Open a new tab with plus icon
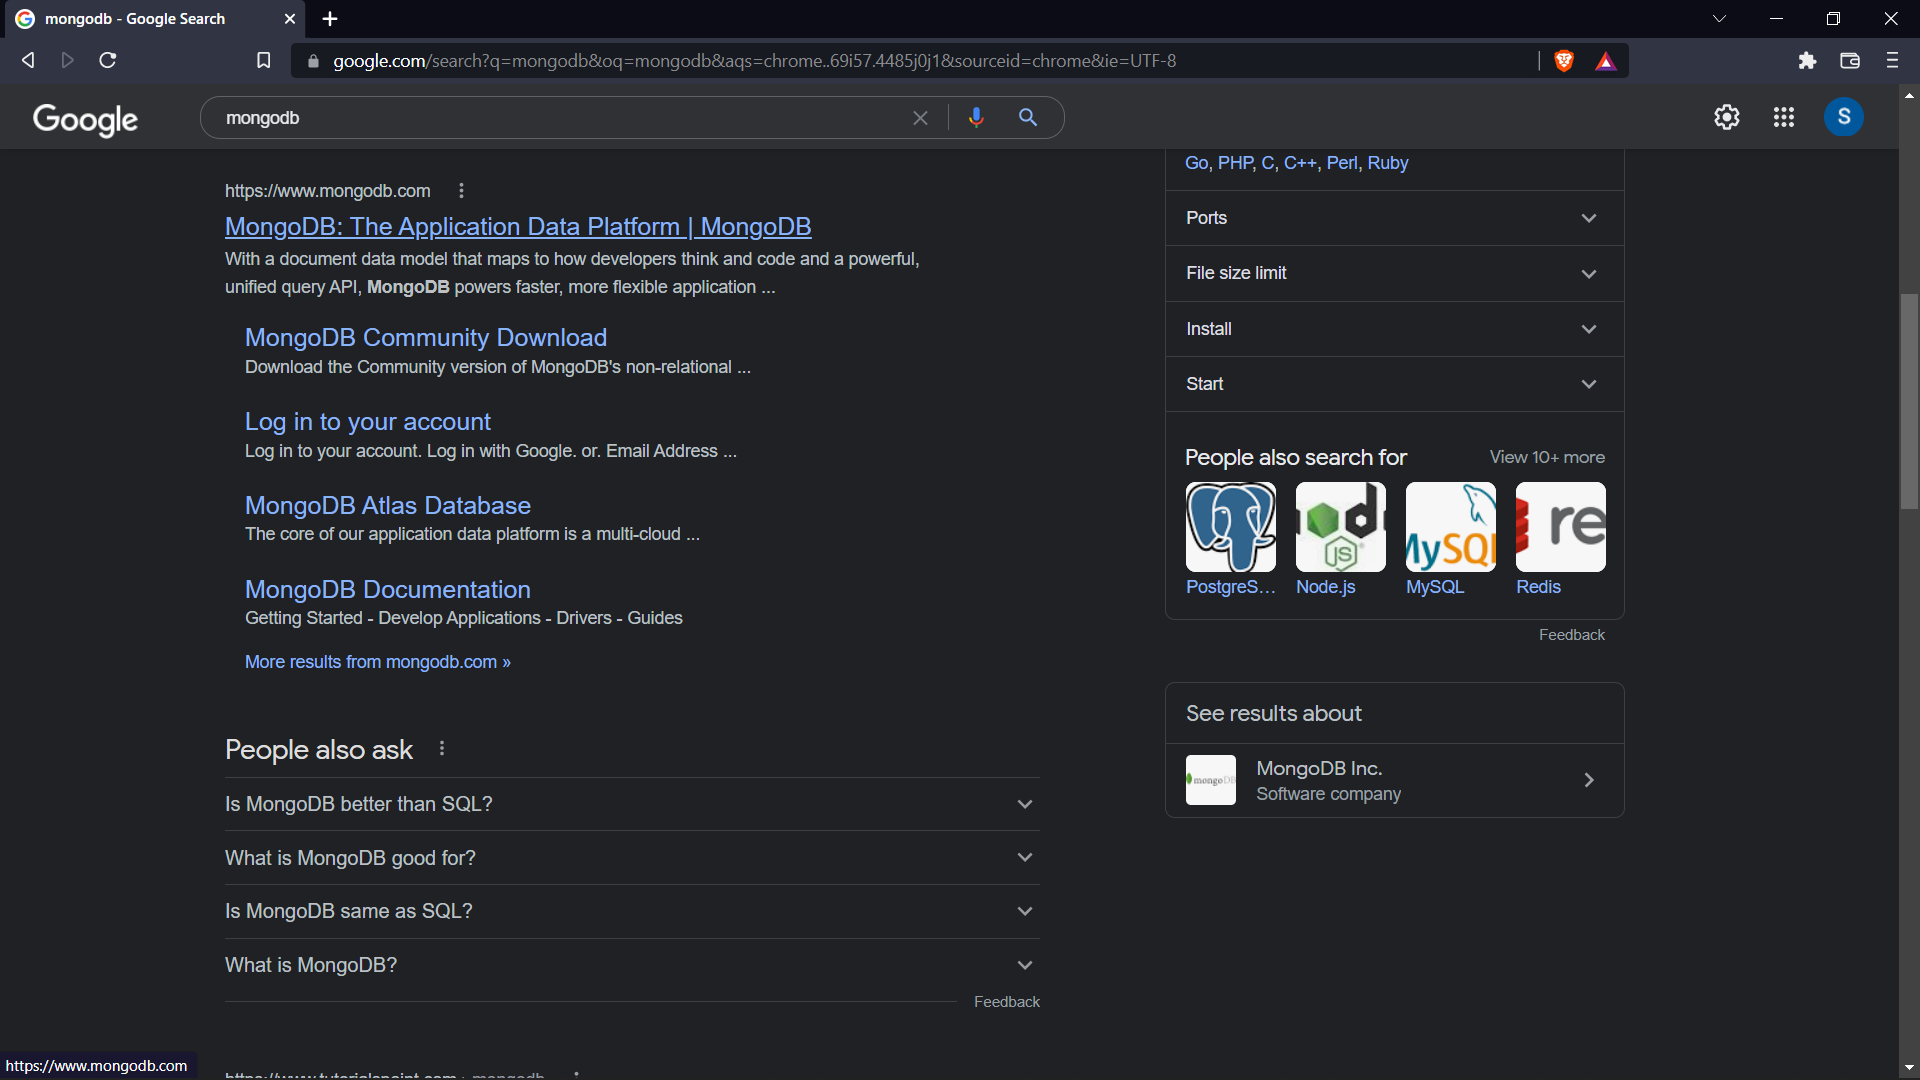 330,19
